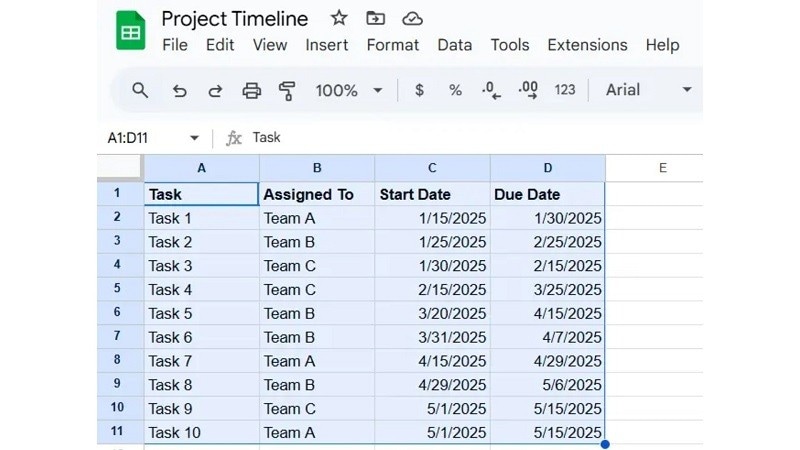The image size is (800, 450).
Task: Open more number formats 123
Action: [x=565, y=90]
